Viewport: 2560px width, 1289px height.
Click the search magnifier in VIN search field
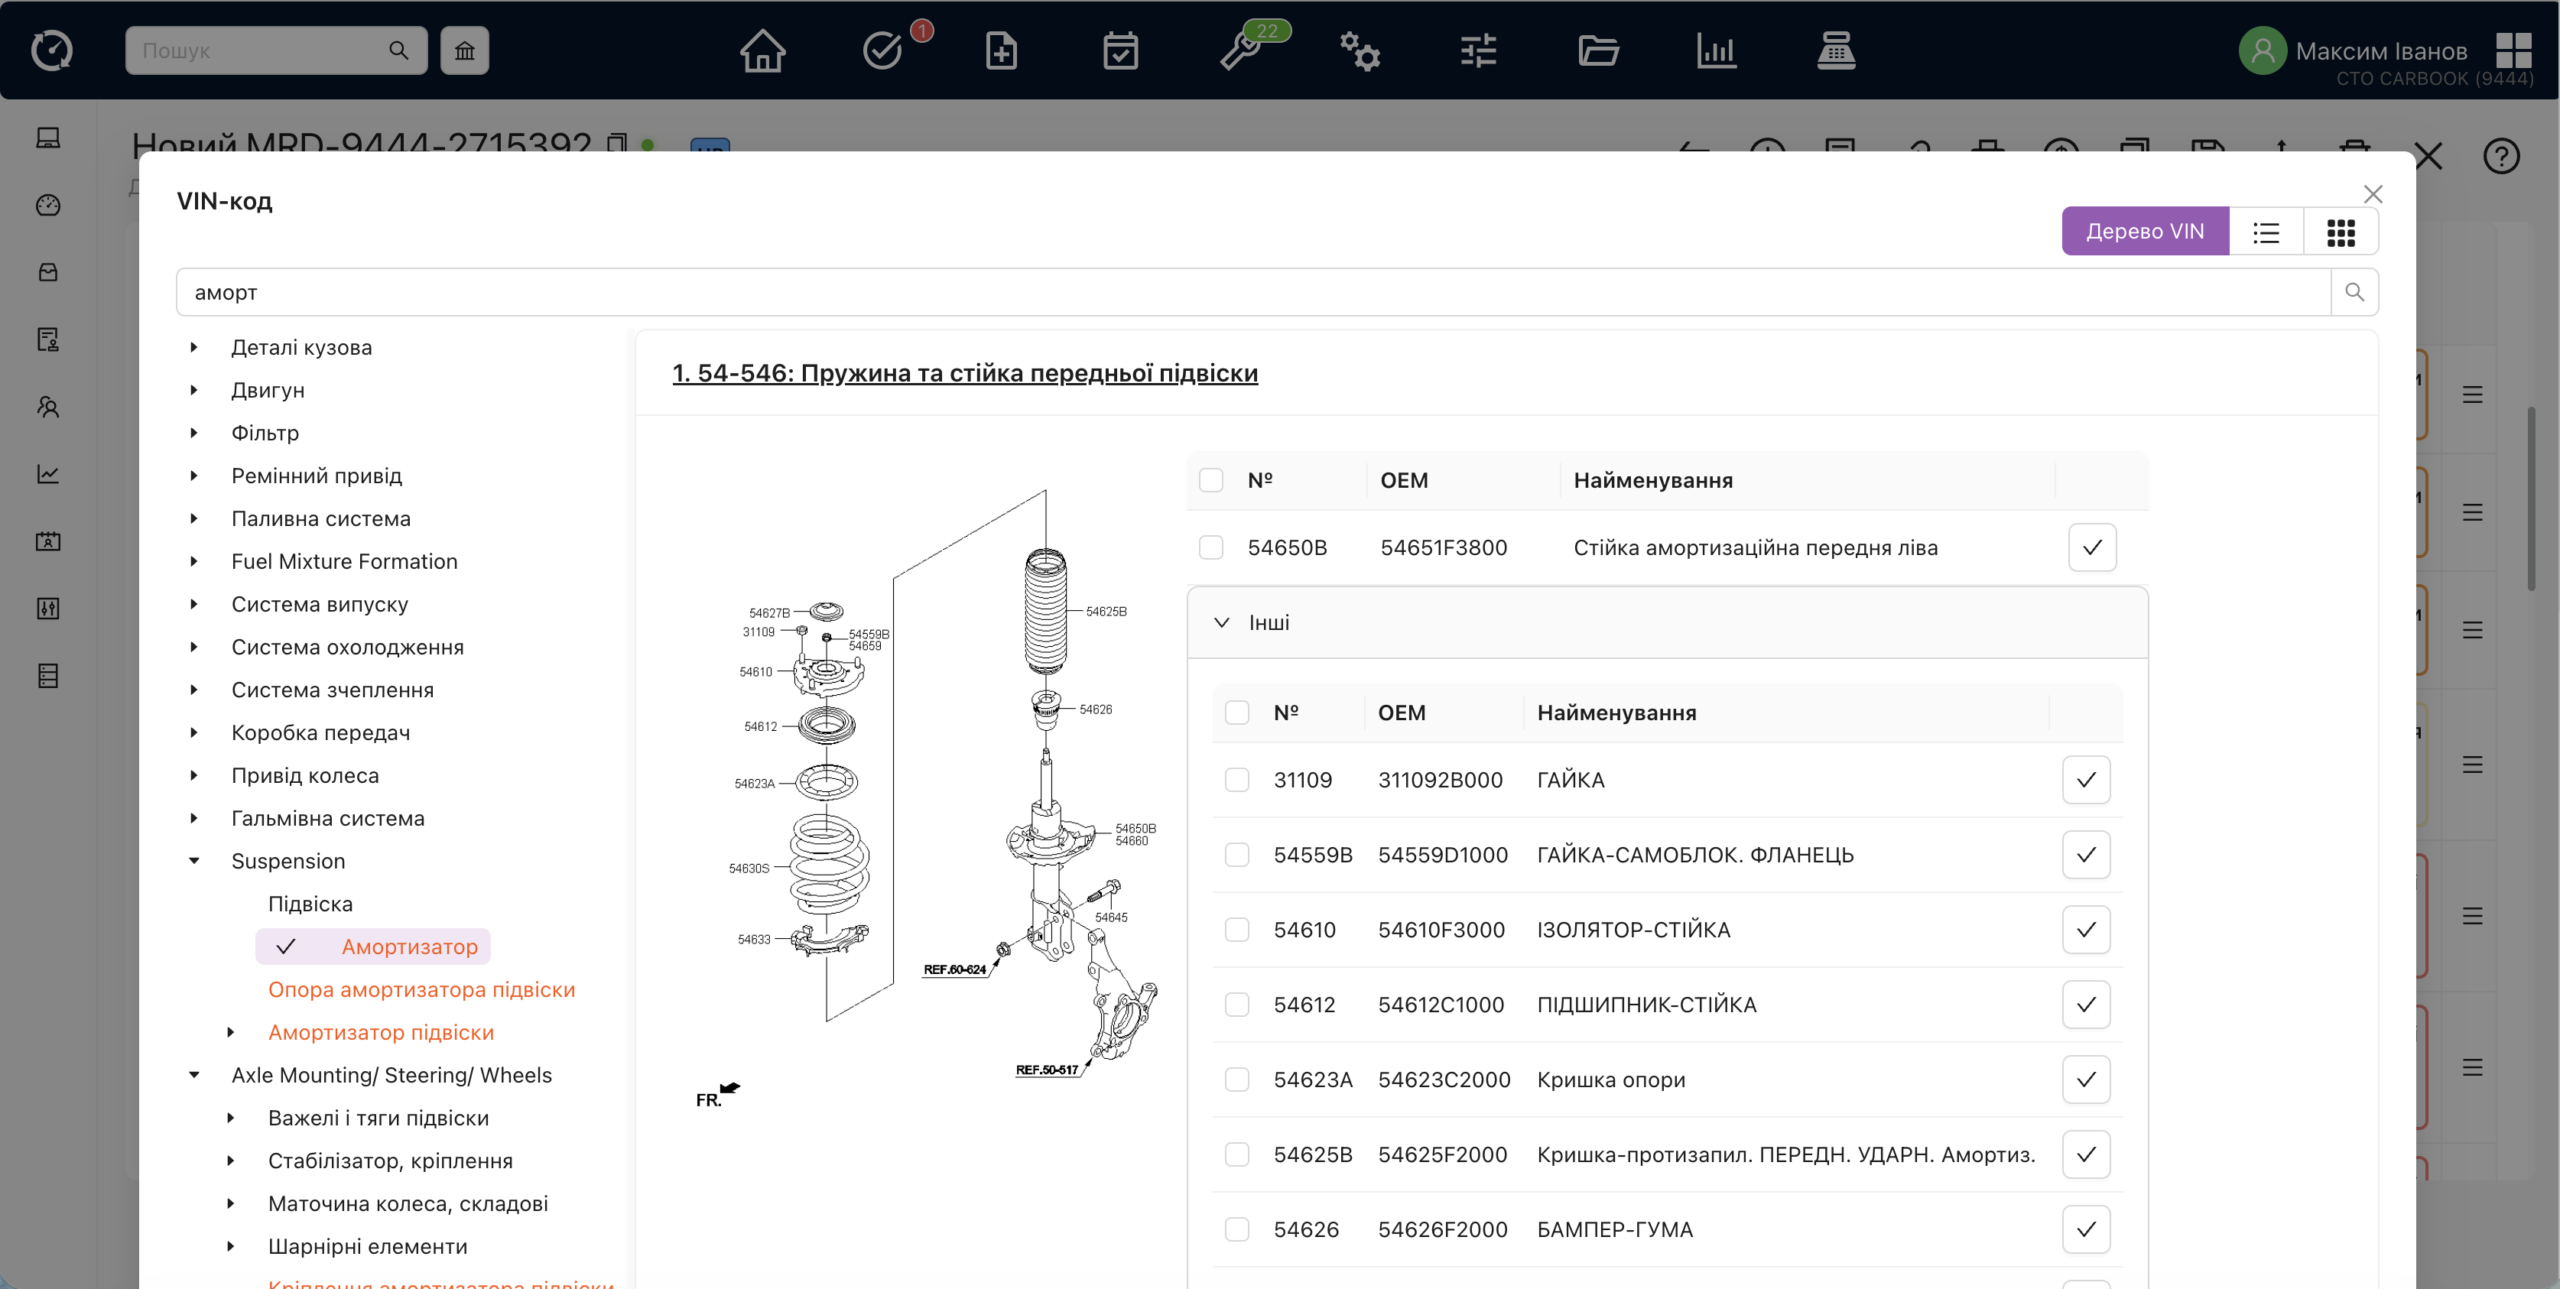click(x=2355, y=292)
